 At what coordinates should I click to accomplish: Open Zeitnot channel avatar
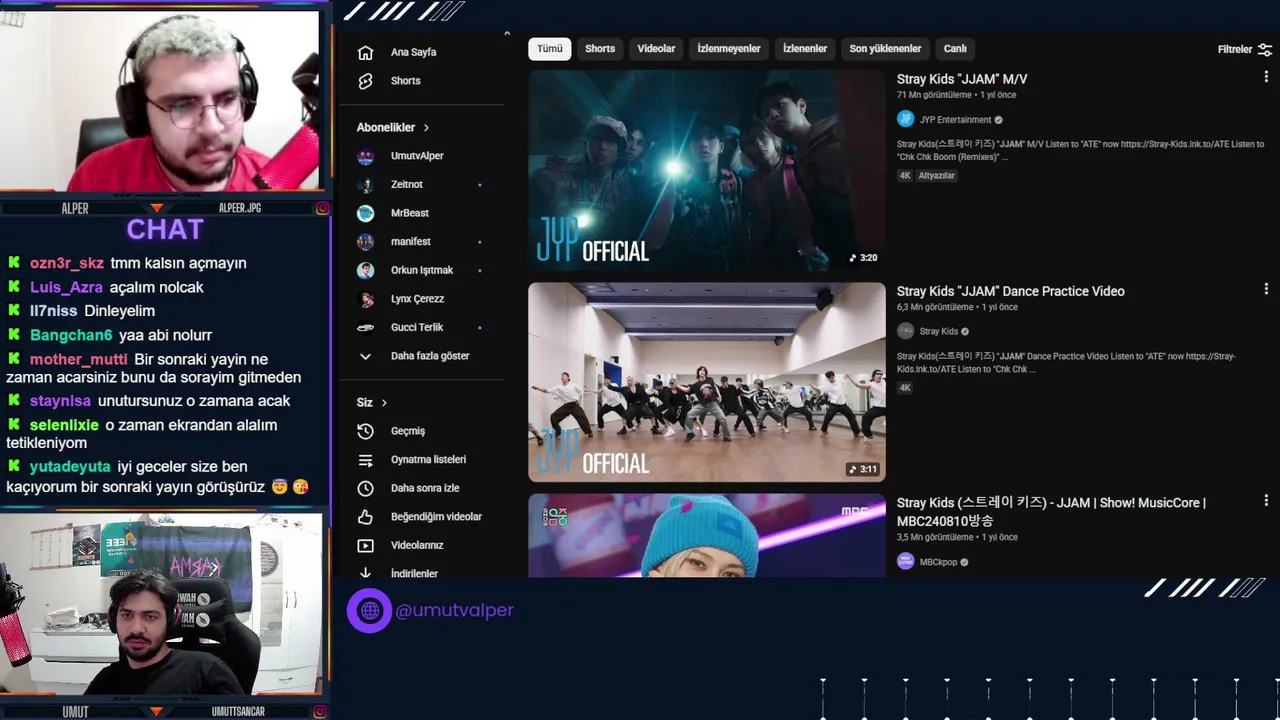tap(366, 185)
